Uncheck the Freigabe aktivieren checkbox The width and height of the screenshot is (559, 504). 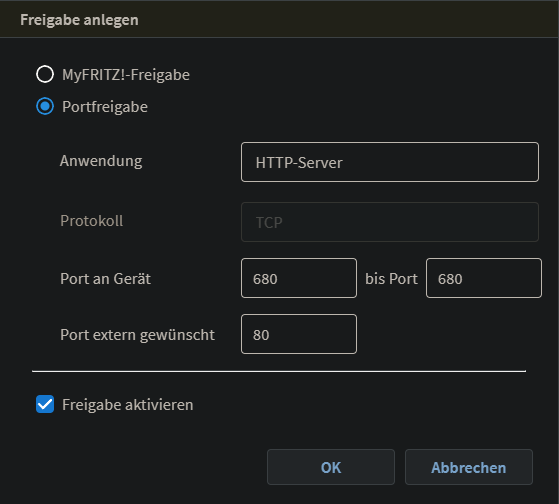pyautogui.click(x=45, y=404)
